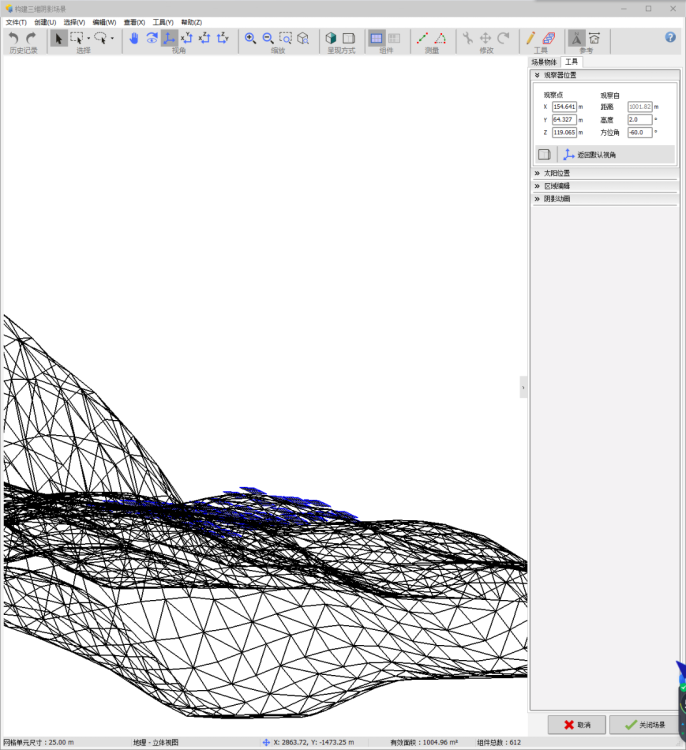
Task: Click the X coordinate field 154.641
Action: point(564,107)
